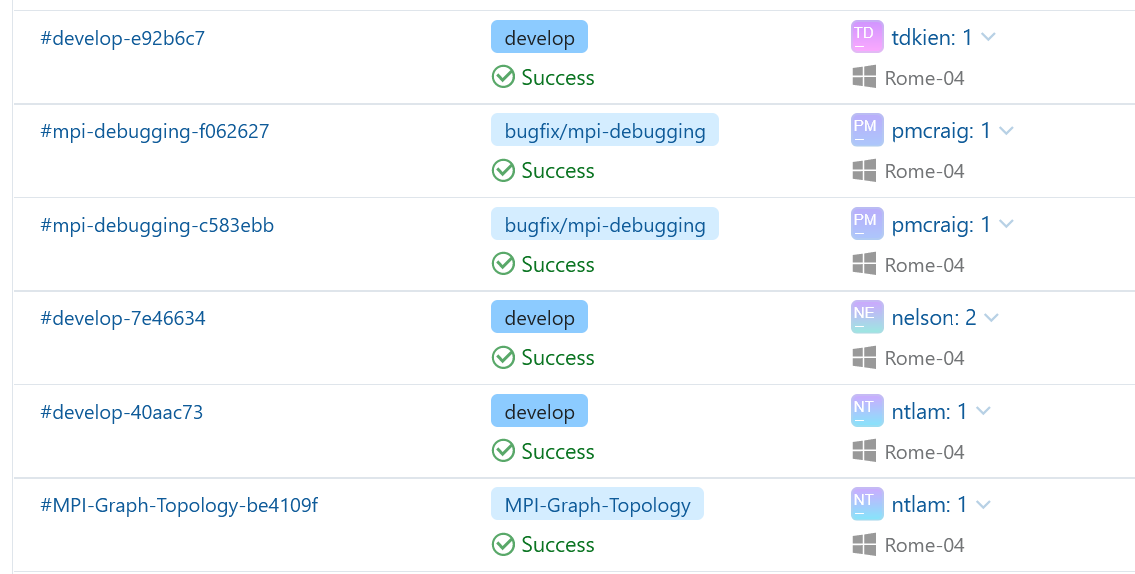Click tdkien's TD avatar icon
Viewport: 1135px width, 574px height.
coord(865,37)
